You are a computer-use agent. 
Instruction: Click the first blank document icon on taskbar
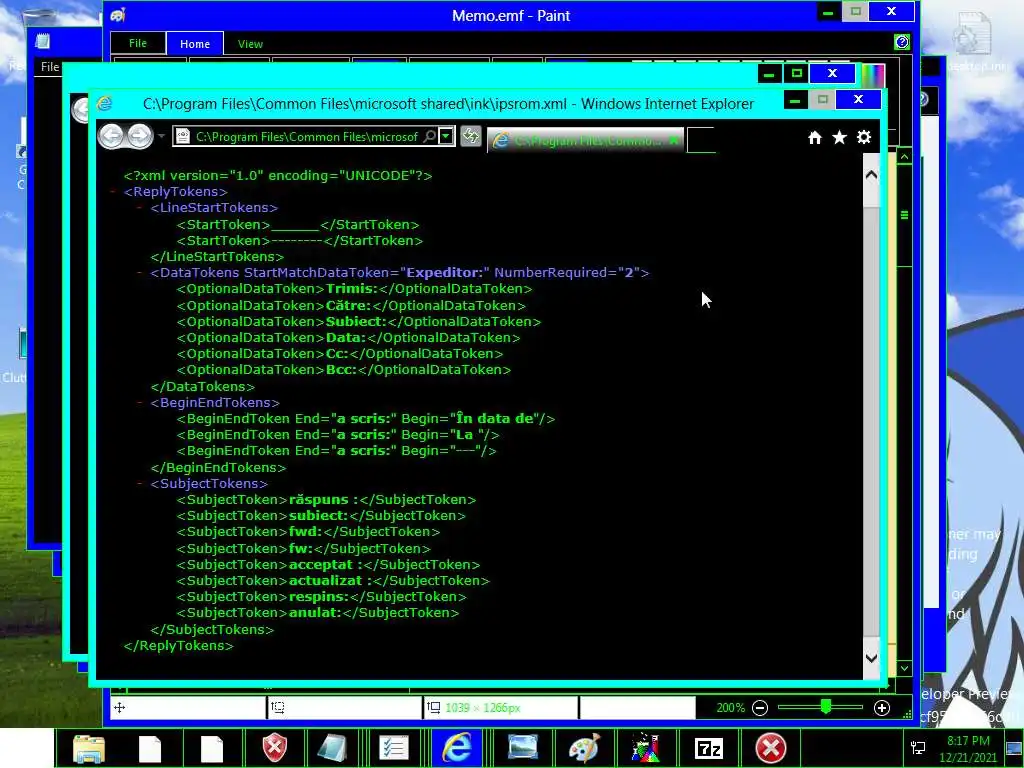150,748
